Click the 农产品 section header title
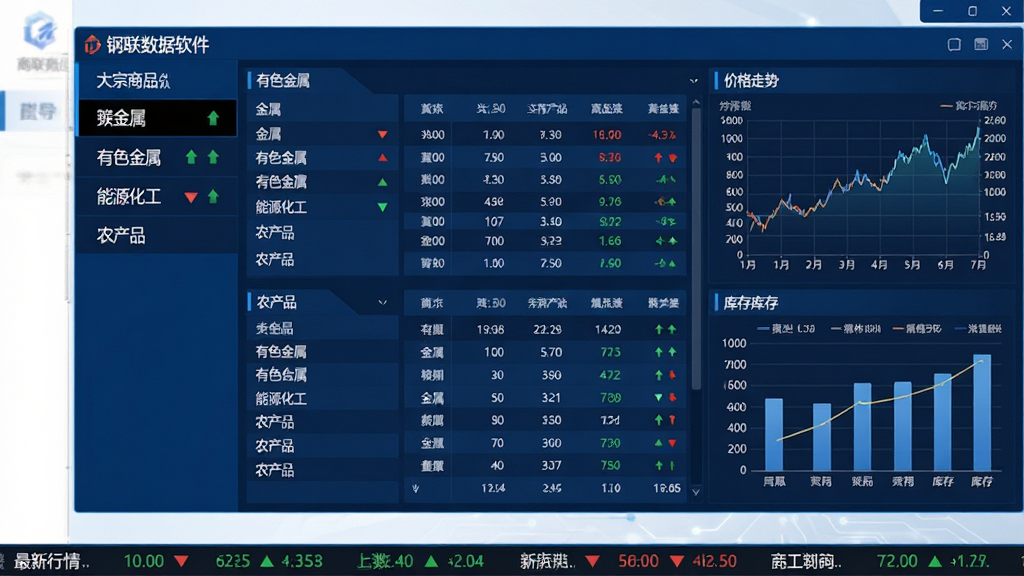This screenshot has width=1024, height=576. [x=276, y=302]
